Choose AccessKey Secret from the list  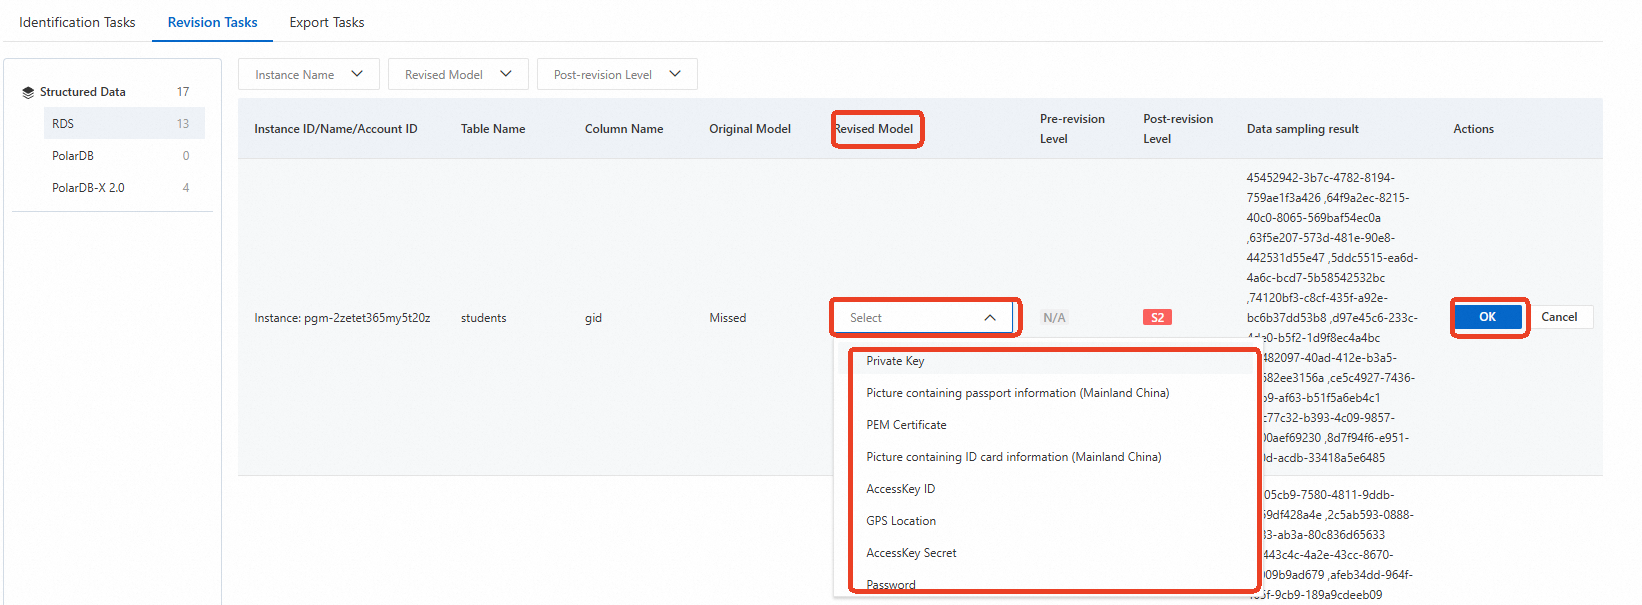pos(1045,553)
